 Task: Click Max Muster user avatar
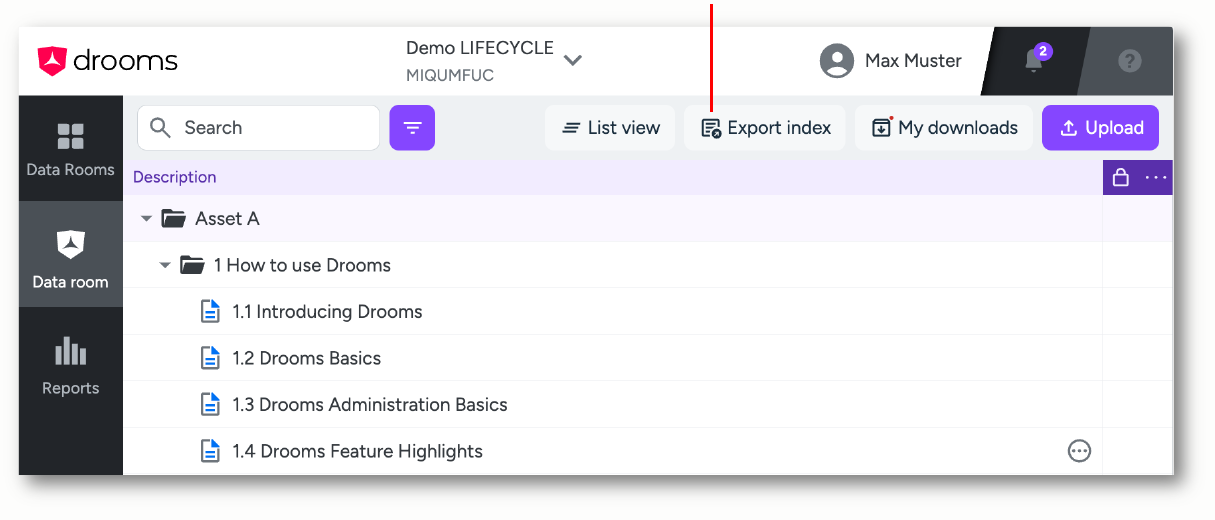[x=836, y=61]
